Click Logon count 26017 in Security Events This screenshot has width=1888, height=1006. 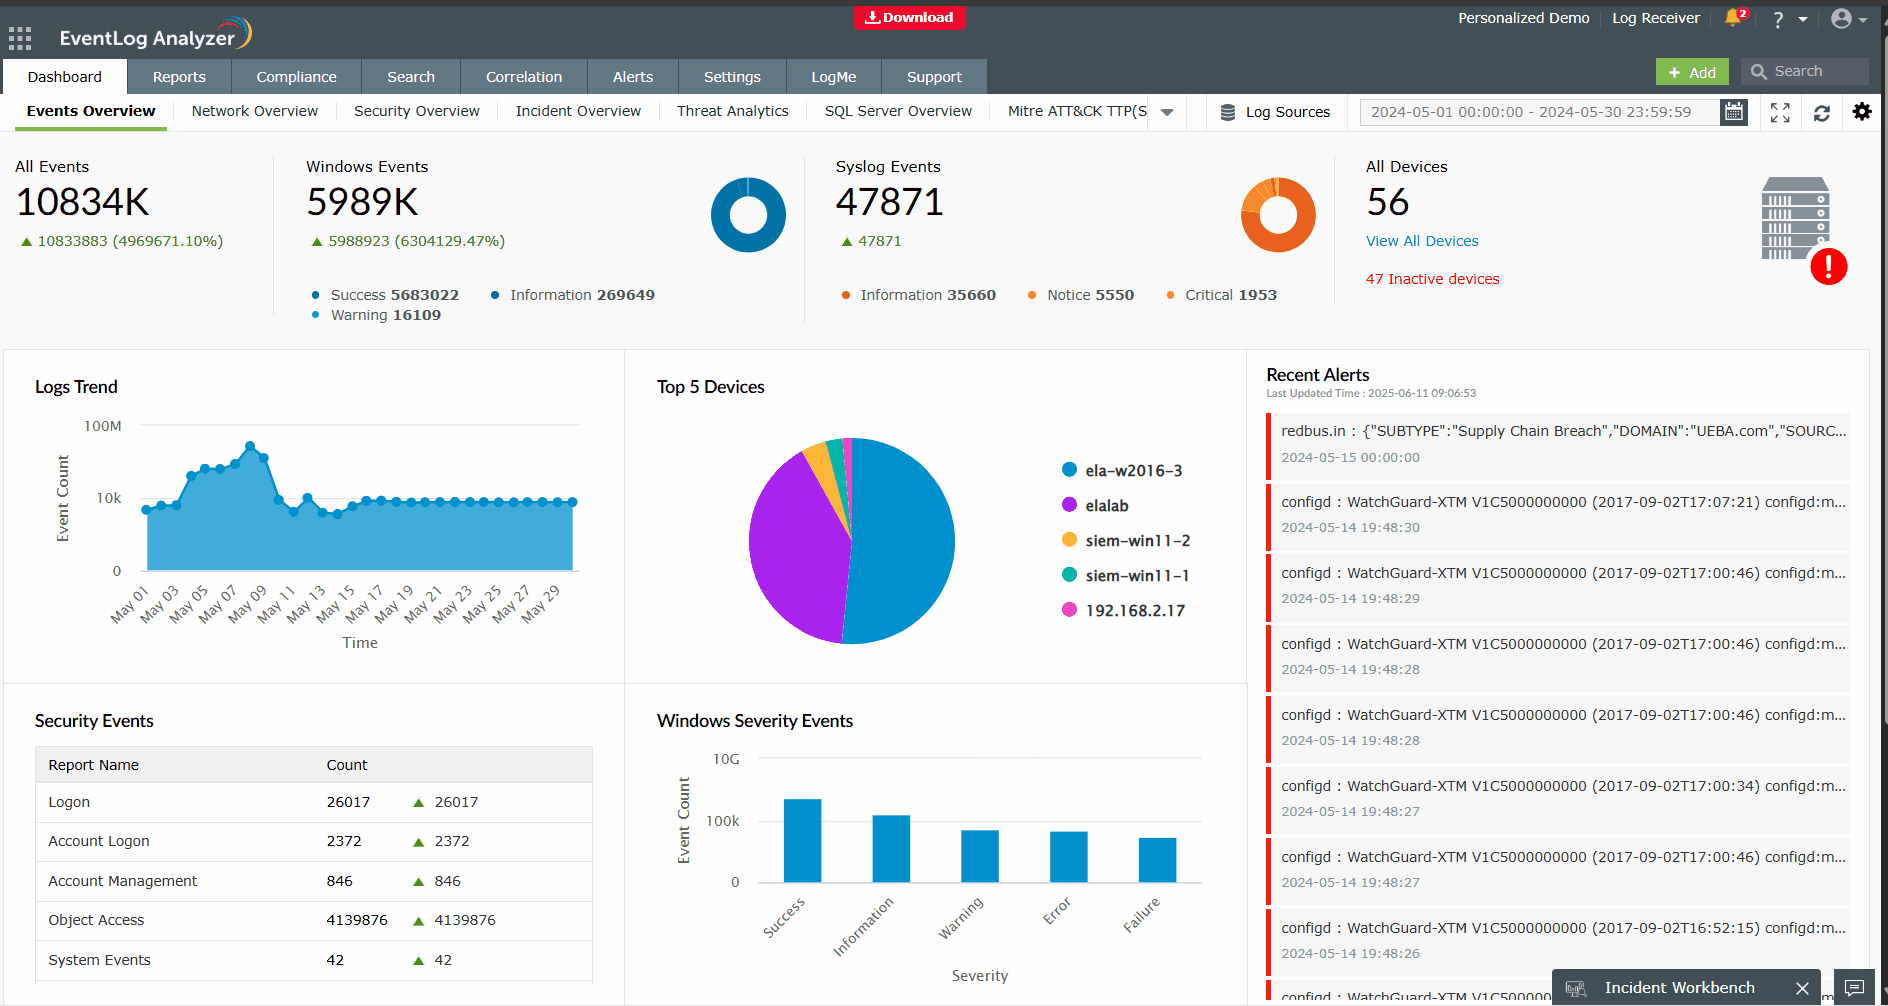[348, 802]
